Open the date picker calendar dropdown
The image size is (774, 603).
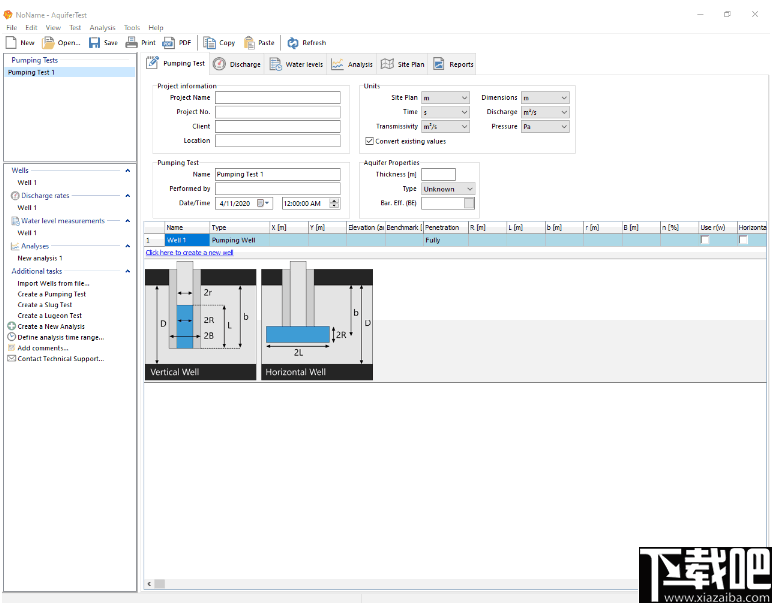pos(263,203)
